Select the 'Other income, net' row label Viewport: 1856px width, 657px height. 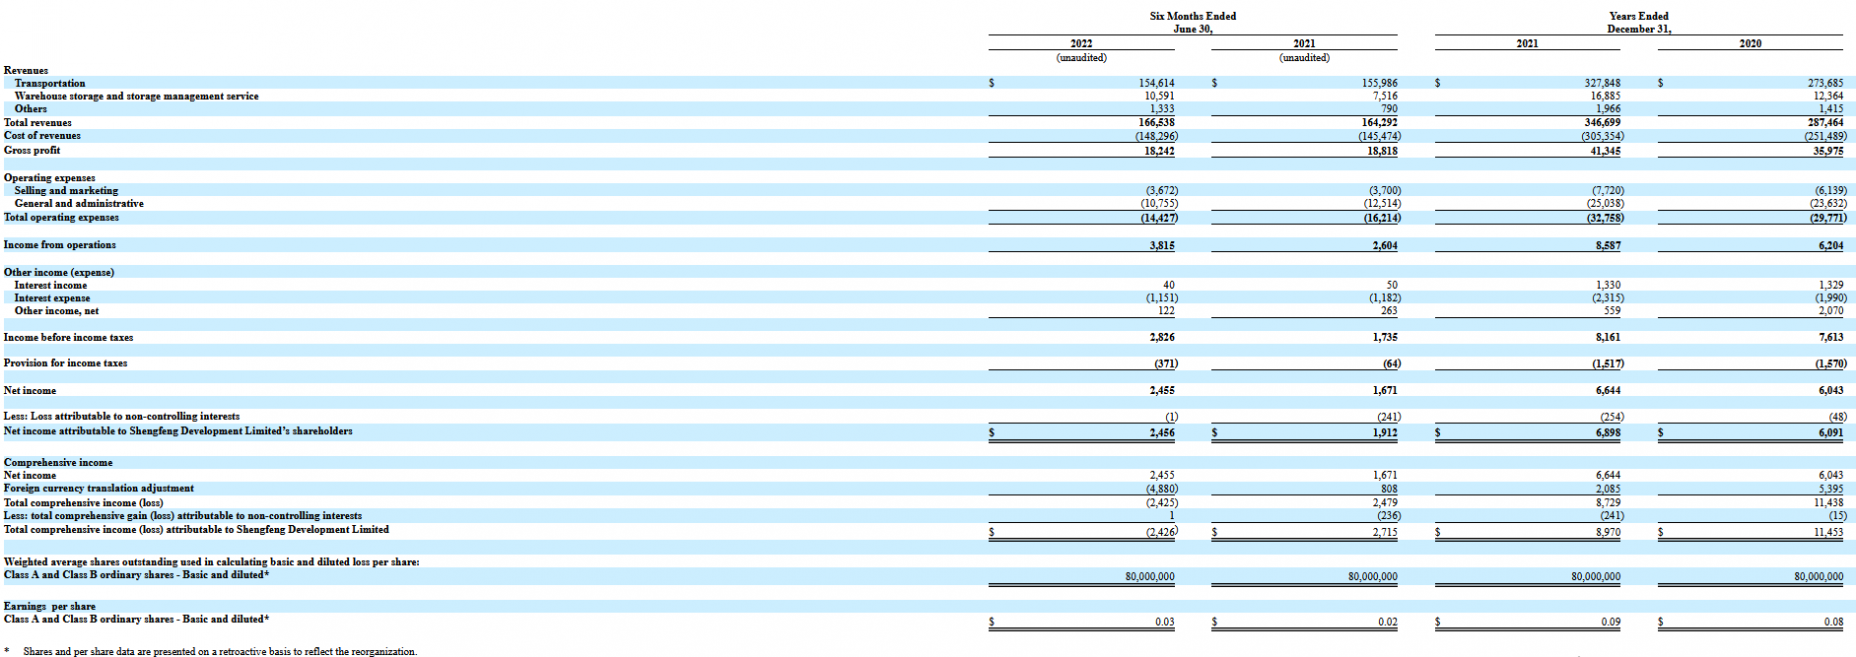(x=56, y=311)
